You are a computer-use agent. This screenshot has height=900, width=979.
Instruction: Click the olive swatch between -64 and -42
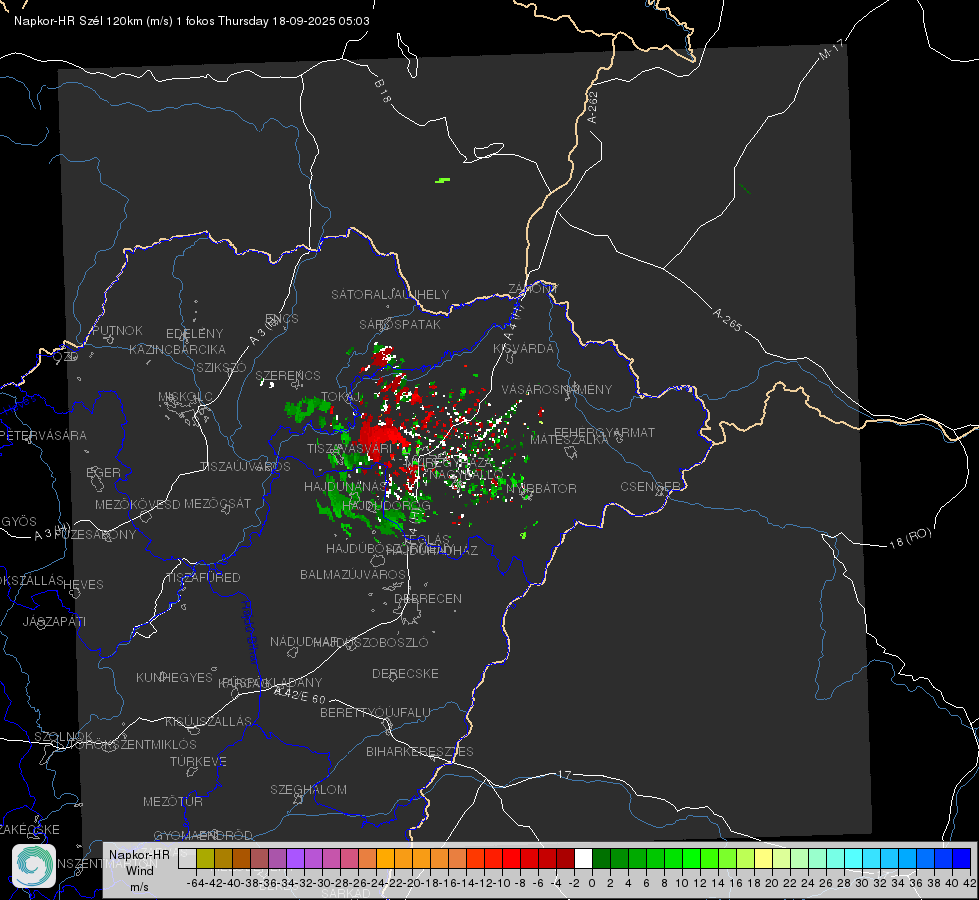(205, 858)
